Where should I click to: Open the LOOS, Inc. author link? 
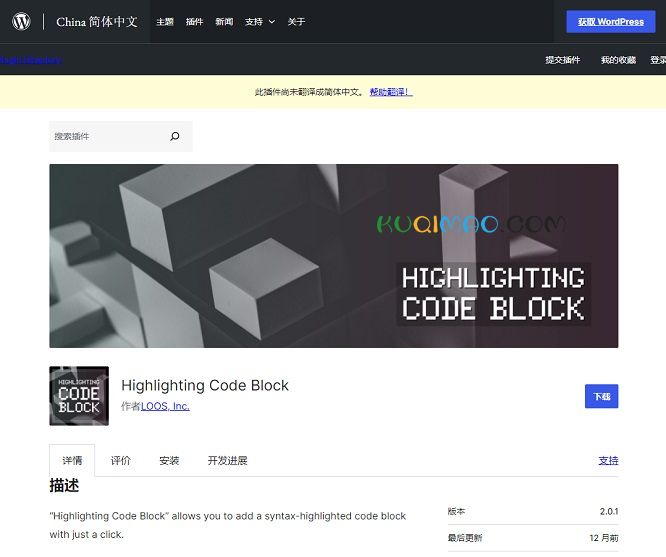coord(165,407)
